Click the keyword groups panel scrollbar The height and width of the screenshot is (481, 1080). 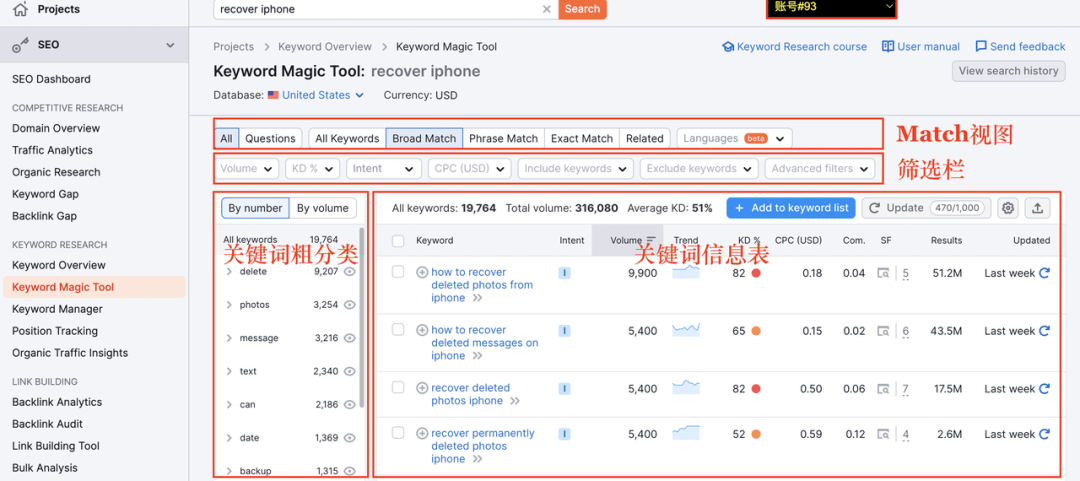(361, 320)
